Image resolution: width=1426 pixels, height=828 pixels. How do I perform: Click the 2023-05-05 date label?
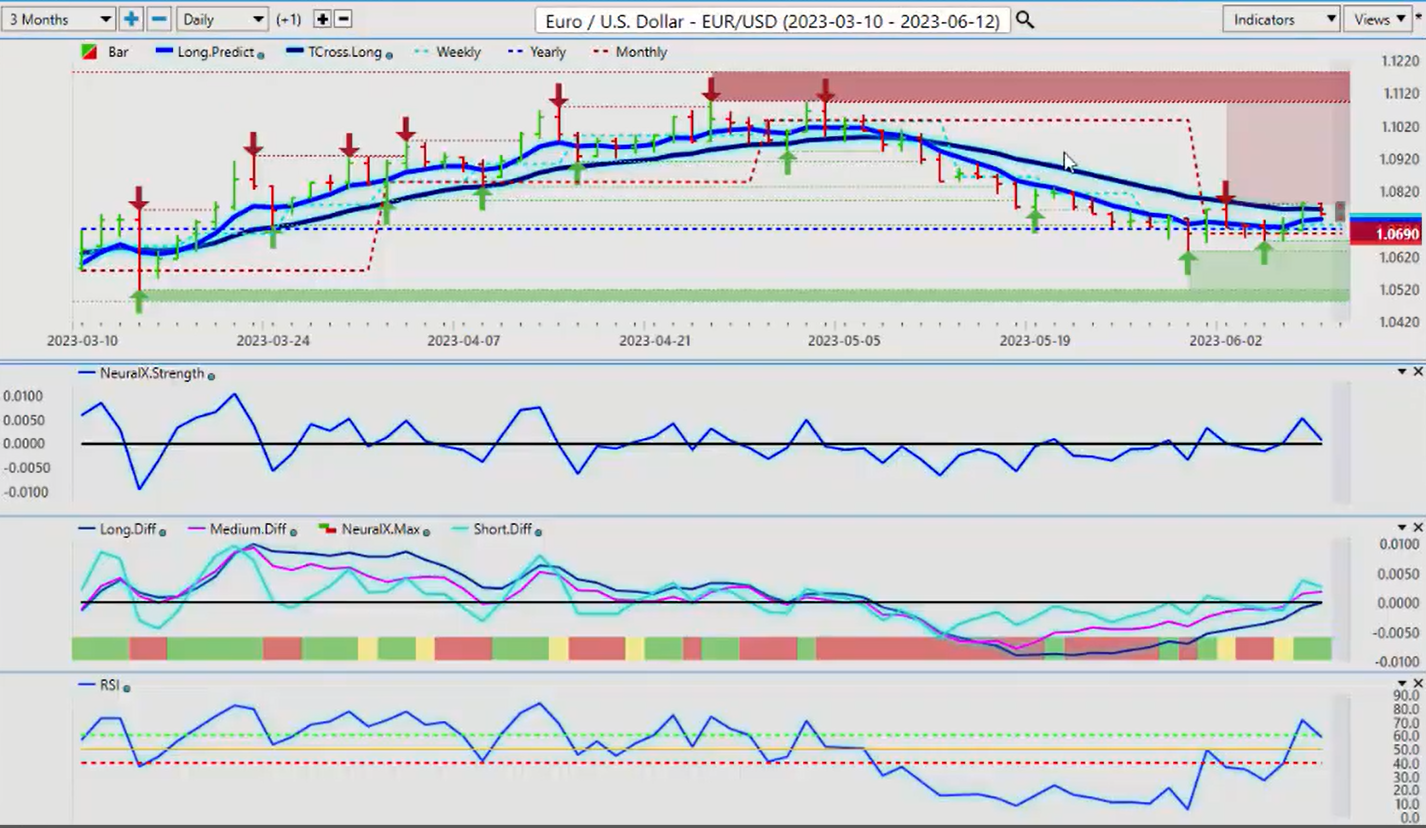tap(844, 341)
